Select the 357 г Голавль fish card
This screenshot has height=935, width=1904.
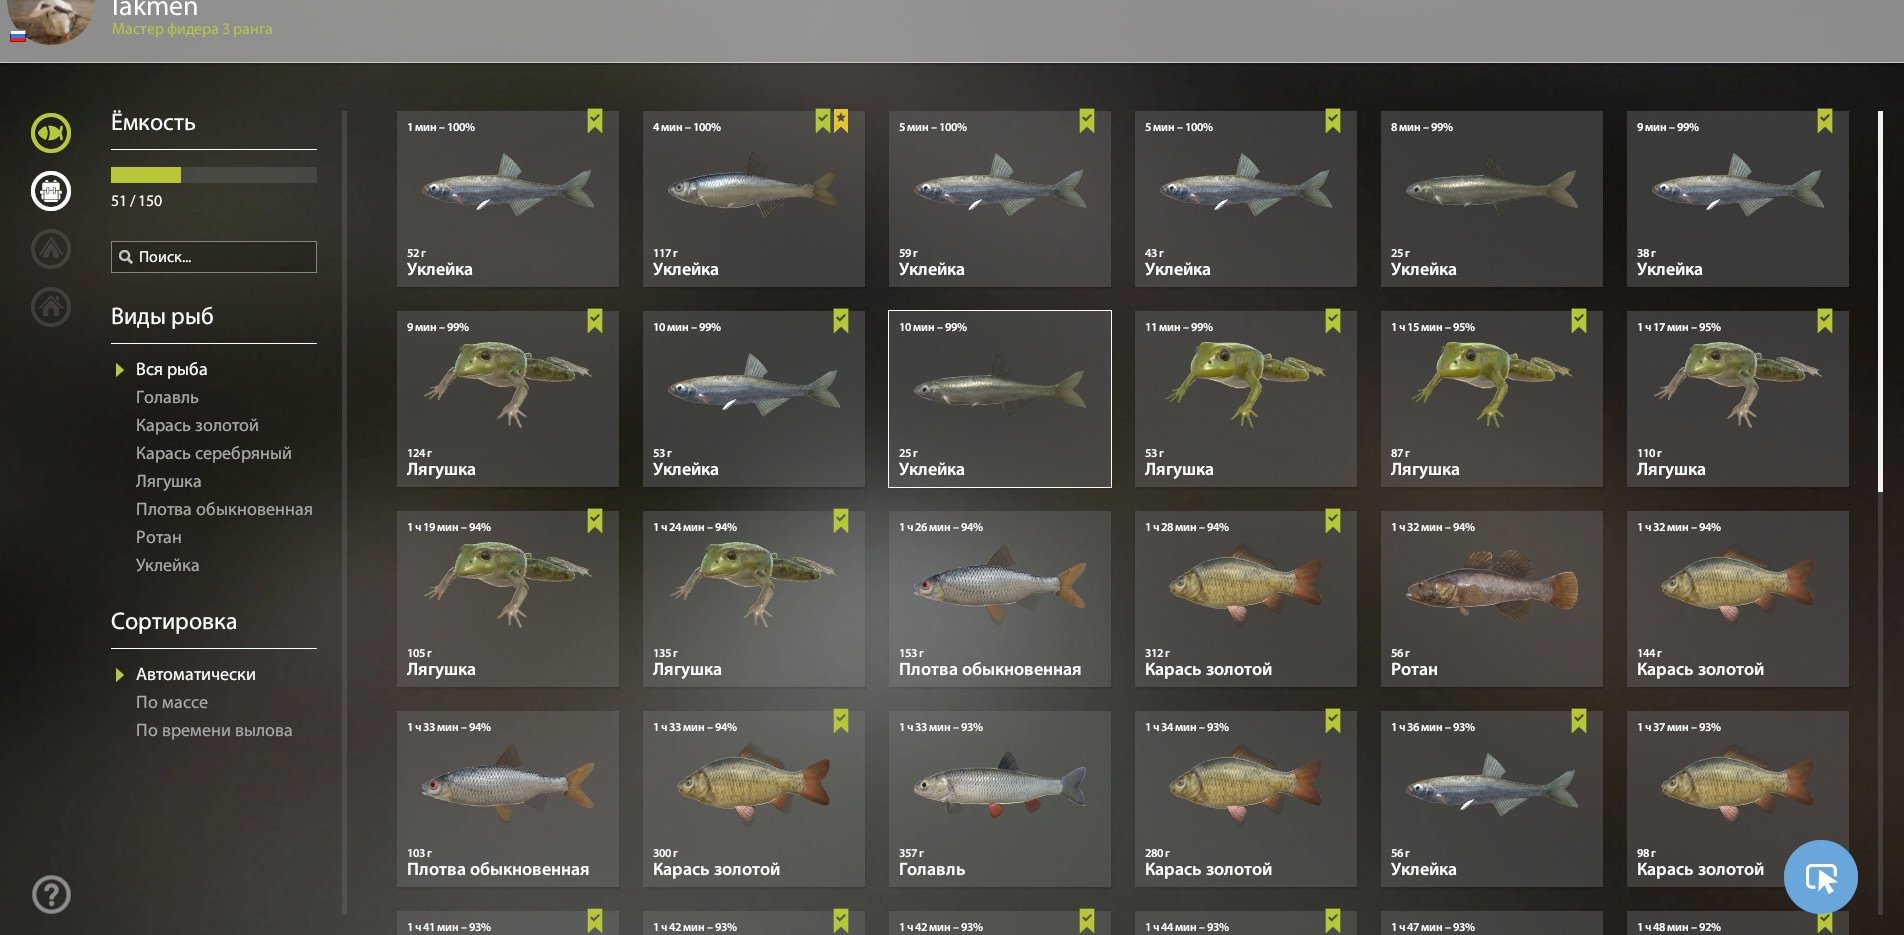point(1000,799)
